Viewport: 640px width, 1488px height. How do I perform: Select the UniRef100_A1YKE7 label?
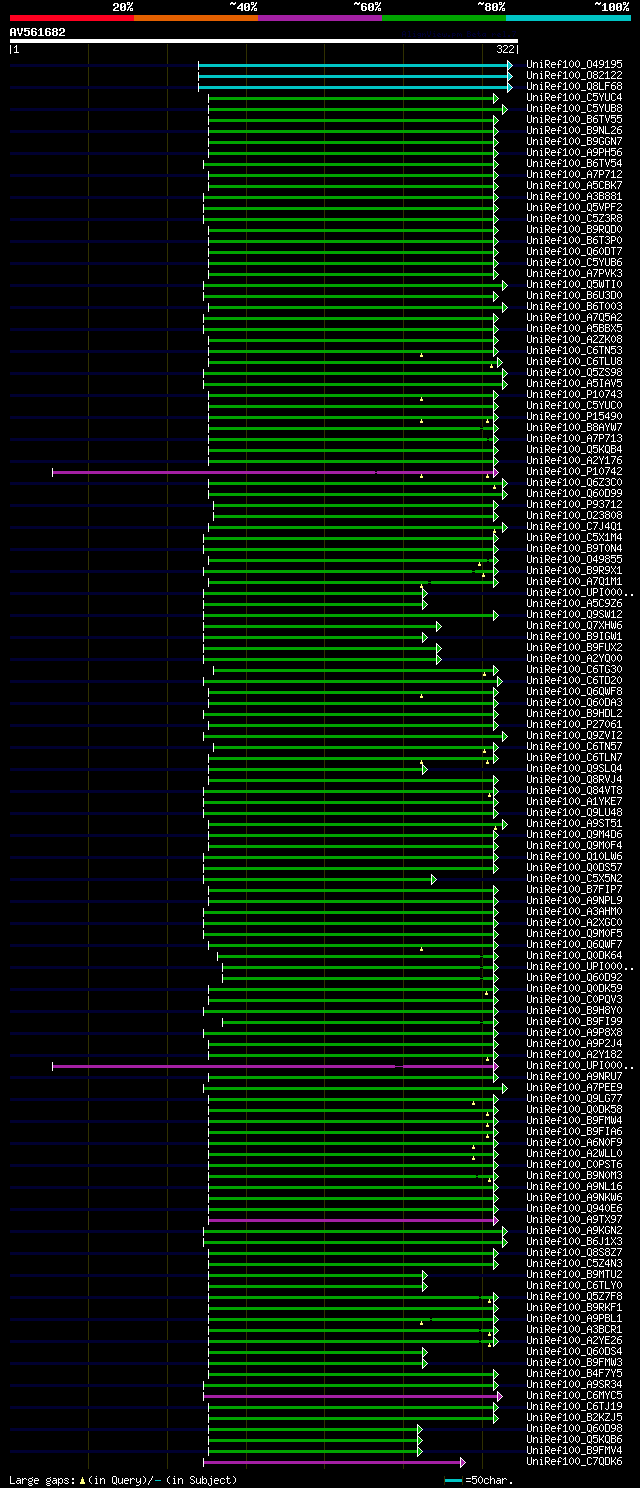point(575,801)
